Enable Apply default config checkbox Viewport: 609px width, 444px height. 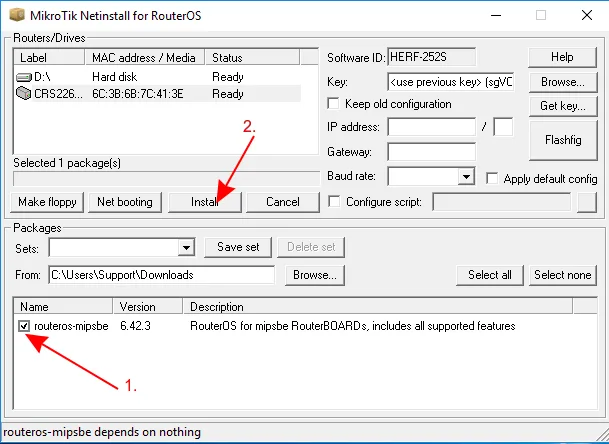coord(492,178)
